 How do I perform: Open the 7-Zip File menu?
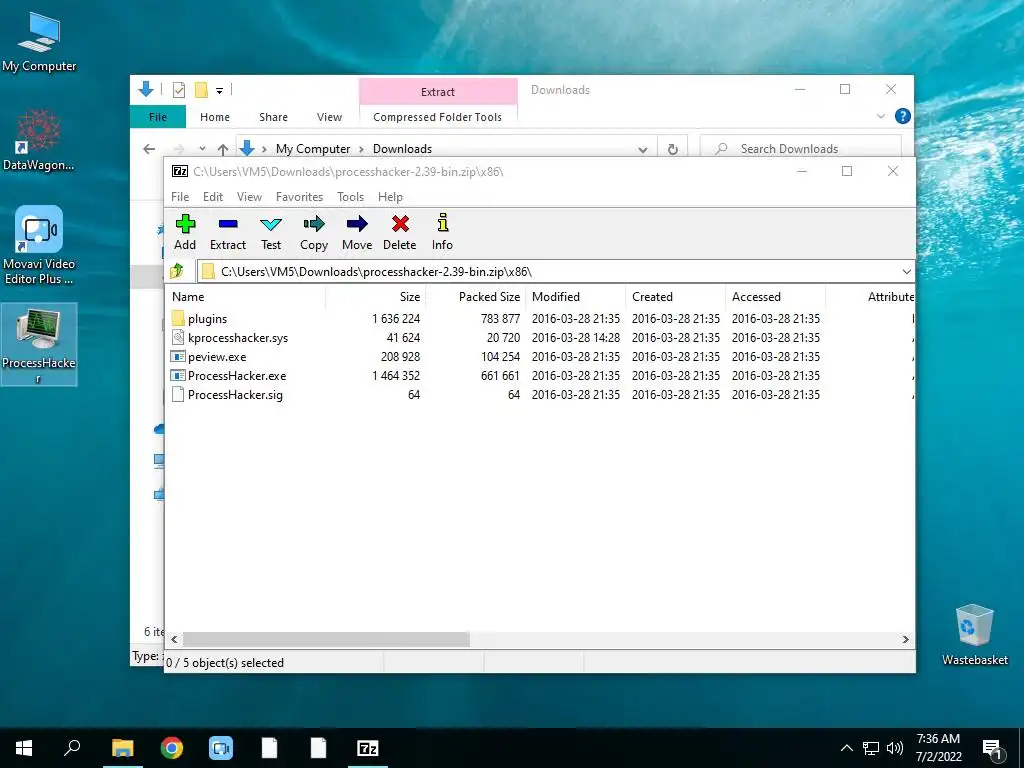pos(180,197)
